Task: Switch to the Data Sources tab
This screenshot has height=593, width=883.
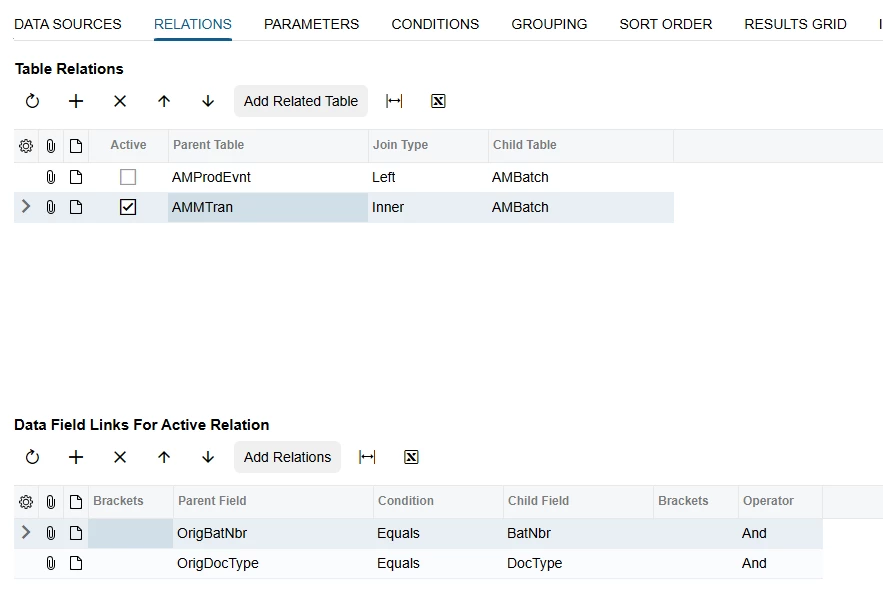Action: tap(68, 24)
